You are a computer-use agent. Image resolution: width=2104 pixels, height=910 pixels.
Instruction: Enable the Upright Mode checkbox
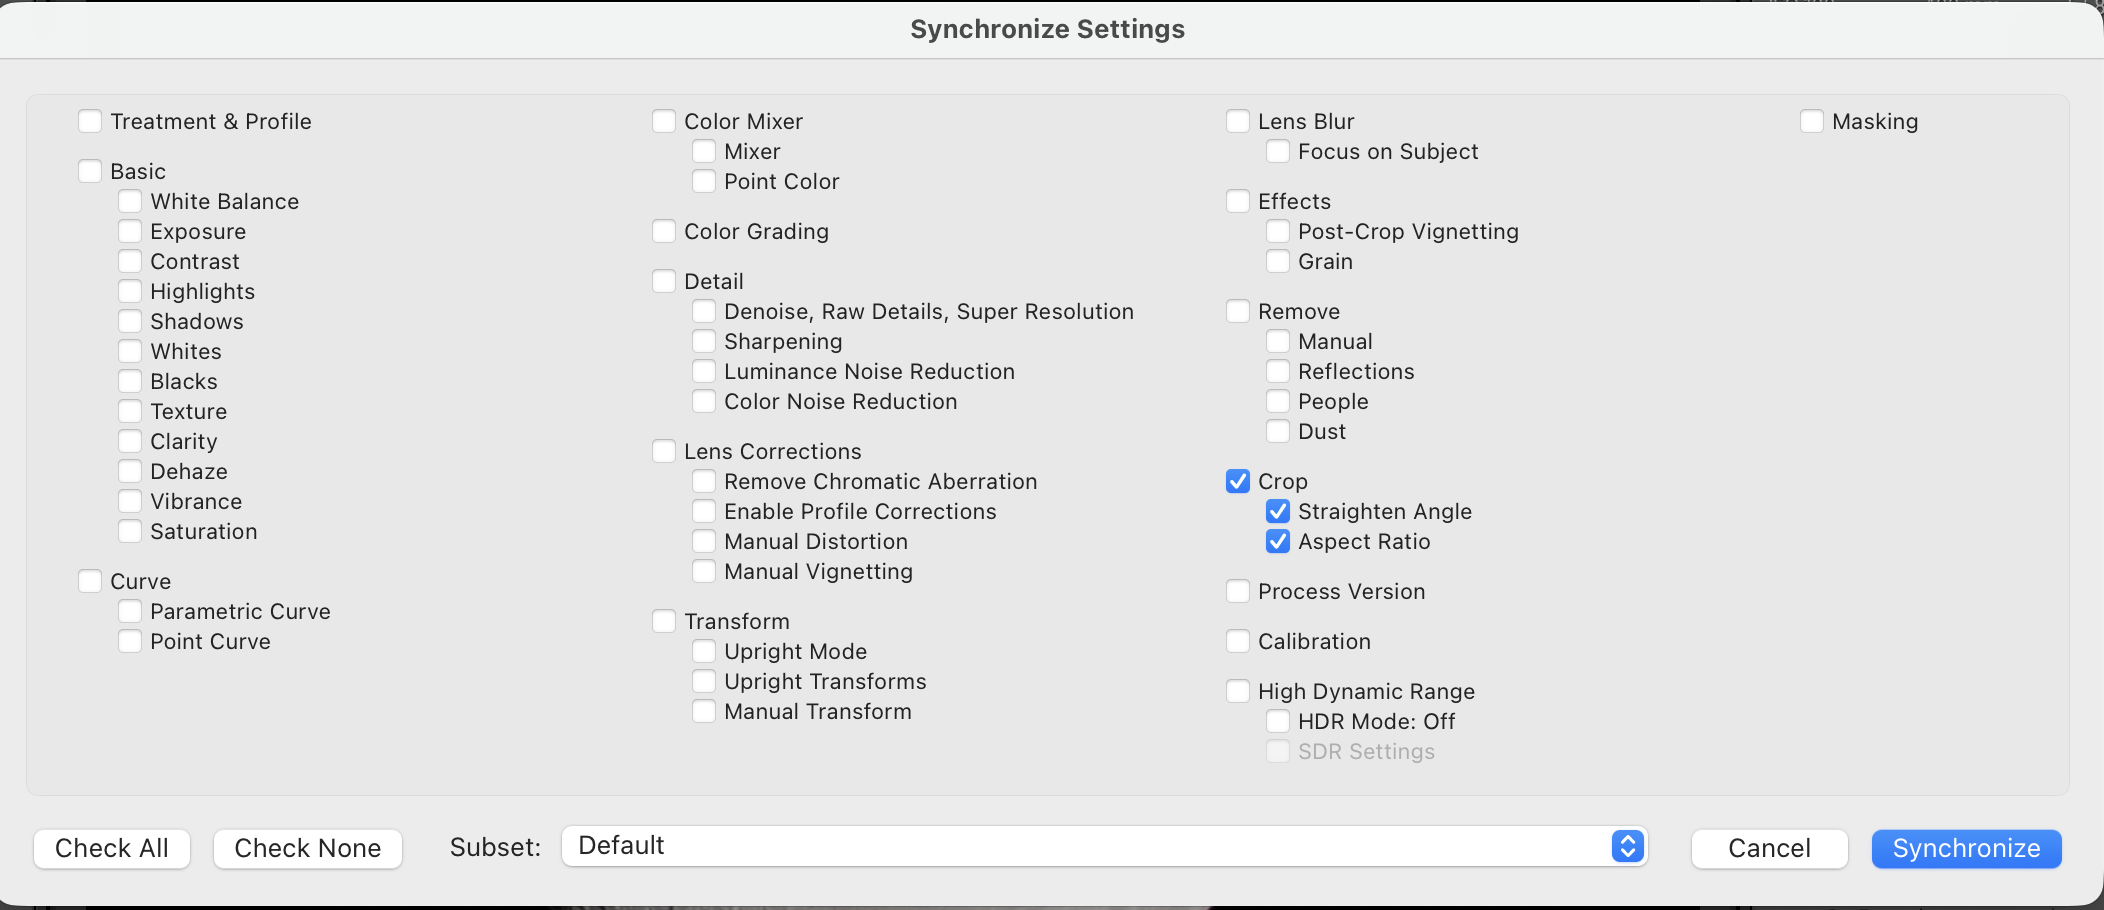click(x=704, y=650)
